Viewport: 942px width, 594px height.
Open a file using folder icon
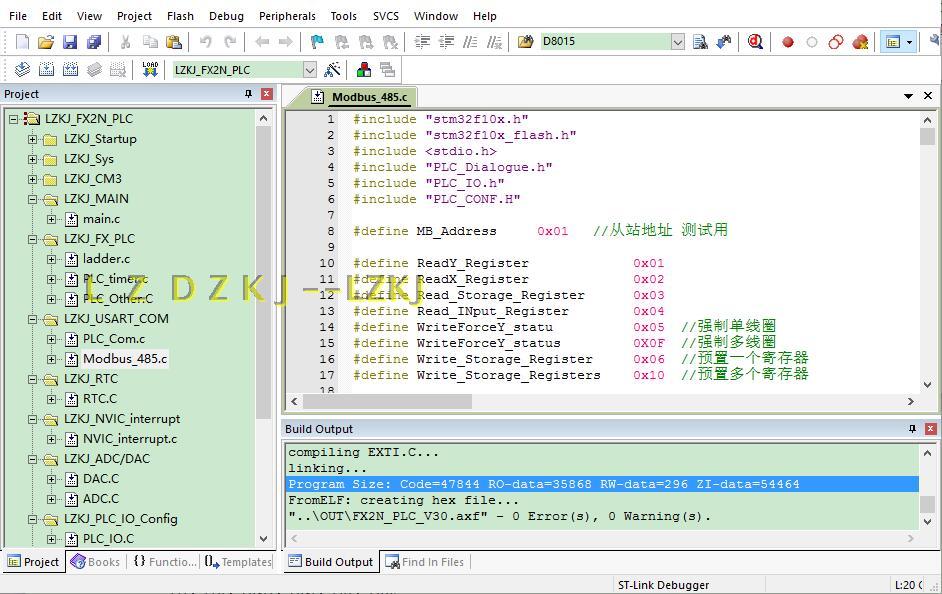click(46, 41)
